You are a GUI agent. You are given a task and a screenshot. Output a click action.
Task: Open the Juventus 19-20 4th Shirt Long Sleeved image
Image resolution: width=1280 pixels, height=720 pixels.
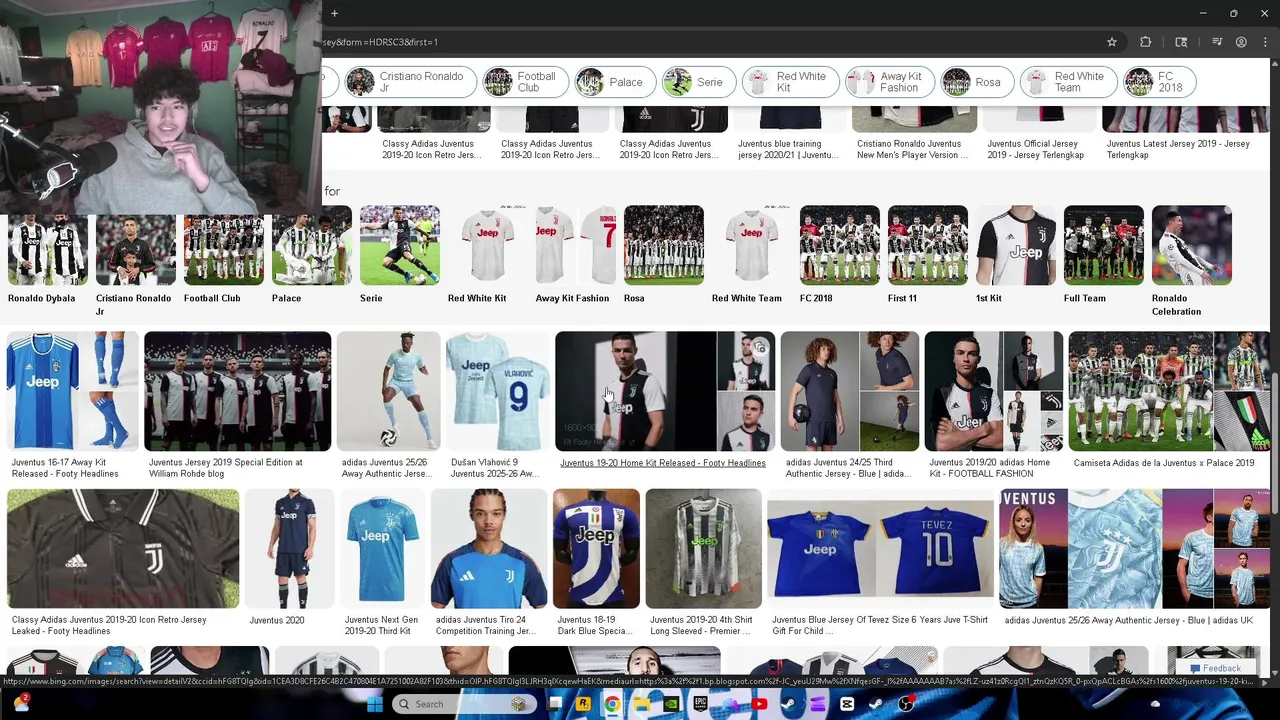click(703, 548)
